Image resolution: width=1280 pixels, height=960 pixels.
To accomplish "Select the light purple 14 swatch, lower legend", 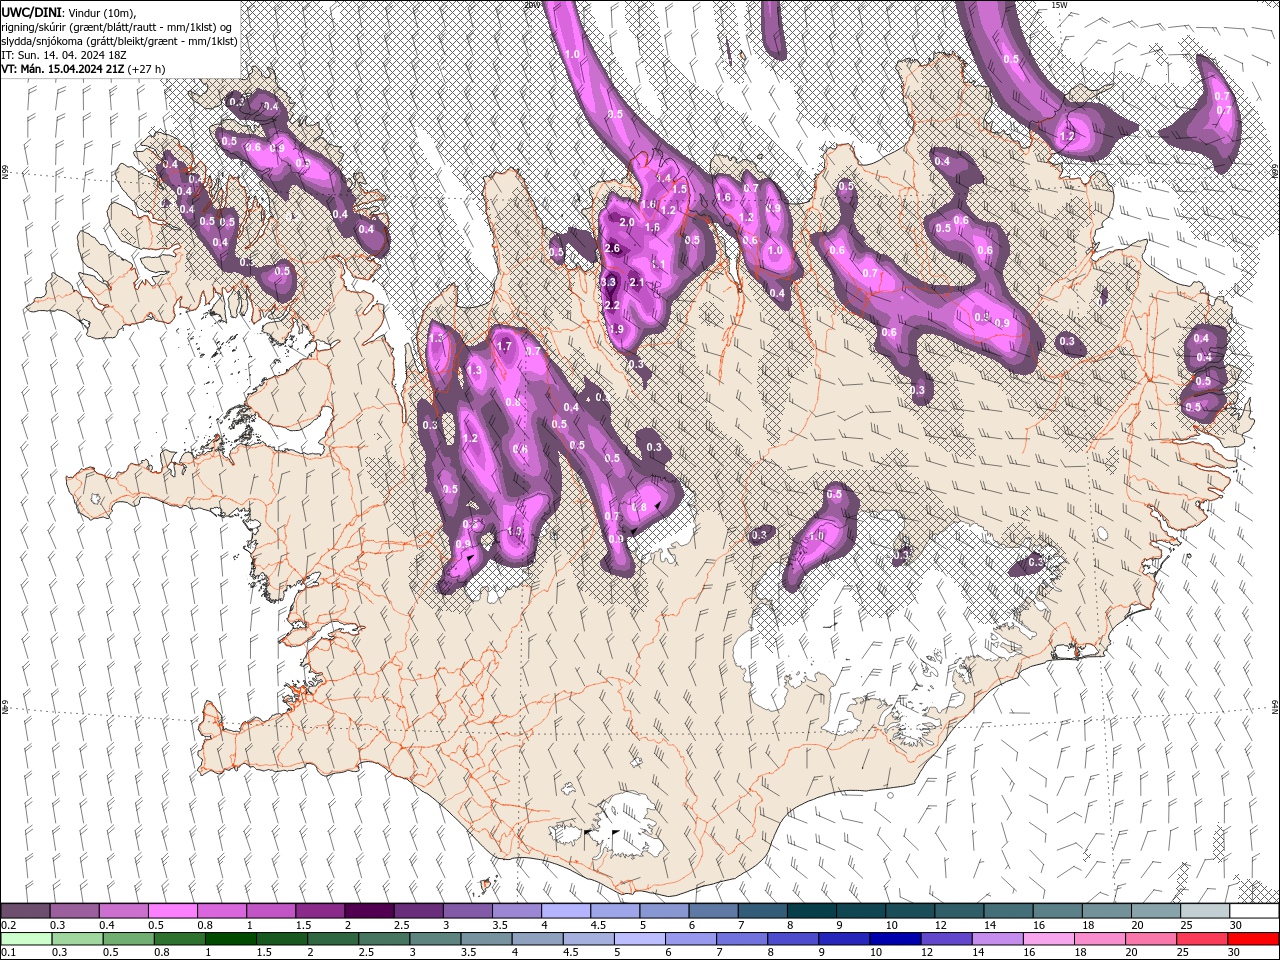I will pyautogui.click(x=996, y=939).
